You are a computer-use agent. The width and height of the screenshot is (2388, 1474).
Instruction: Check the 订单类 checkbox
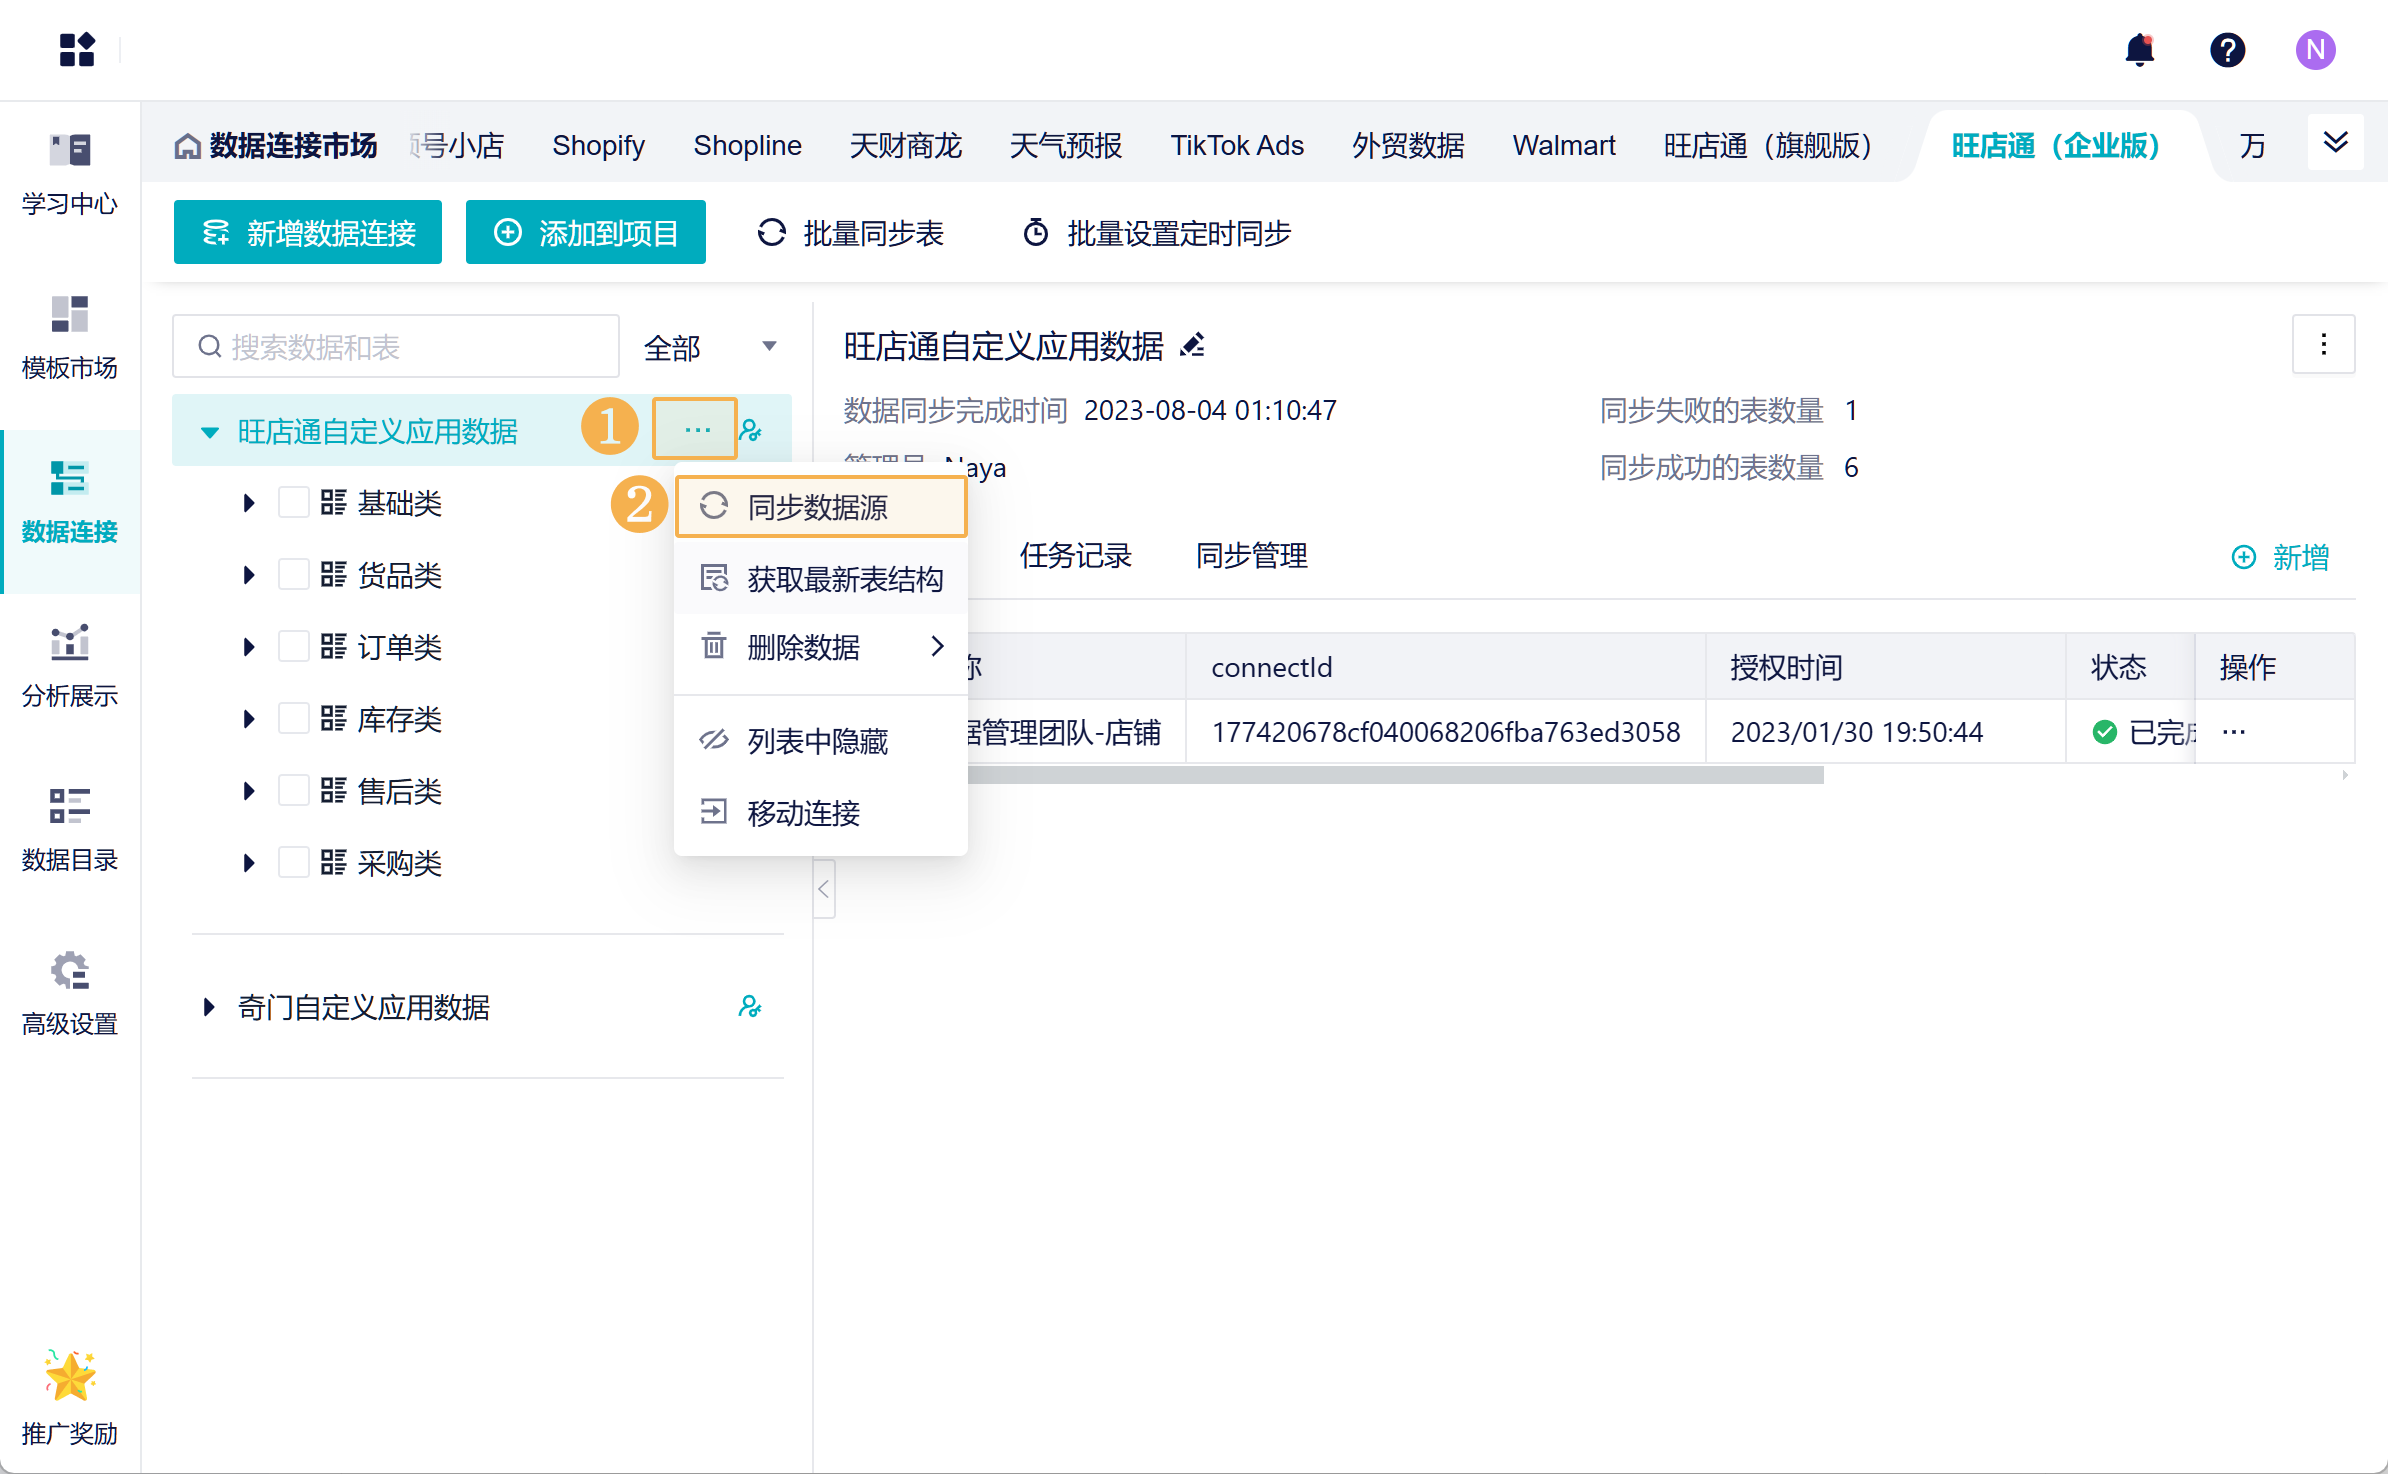point(293,647)
